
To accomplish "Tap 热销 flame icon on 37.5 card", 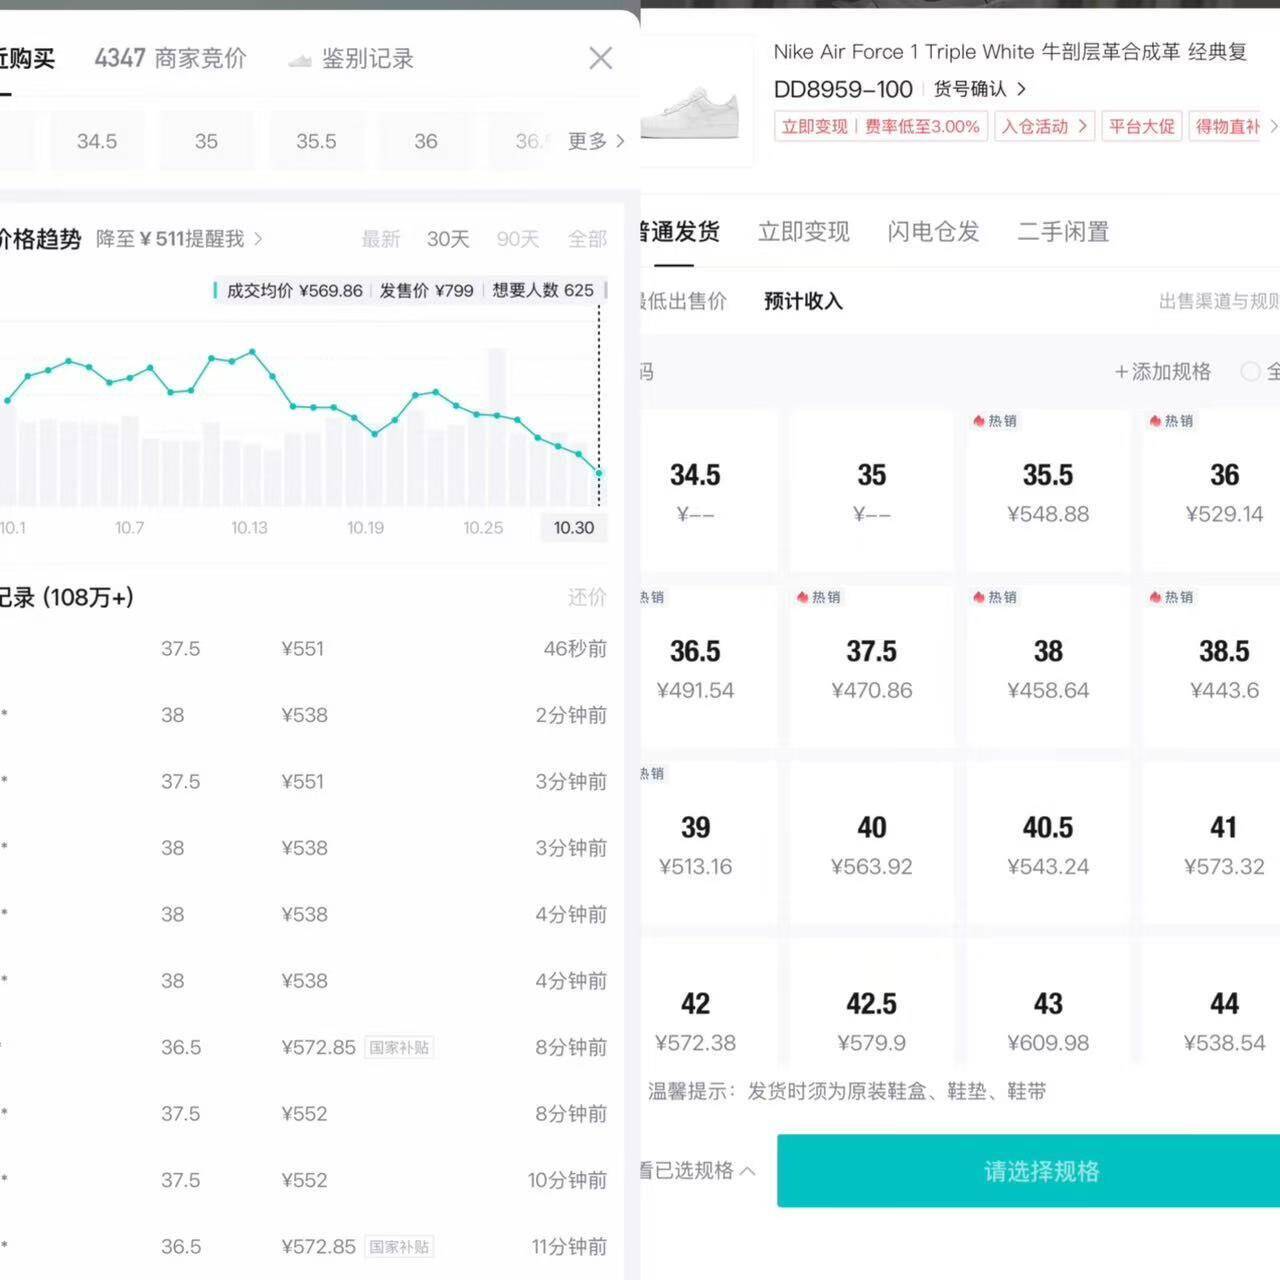I will point(802,597).
